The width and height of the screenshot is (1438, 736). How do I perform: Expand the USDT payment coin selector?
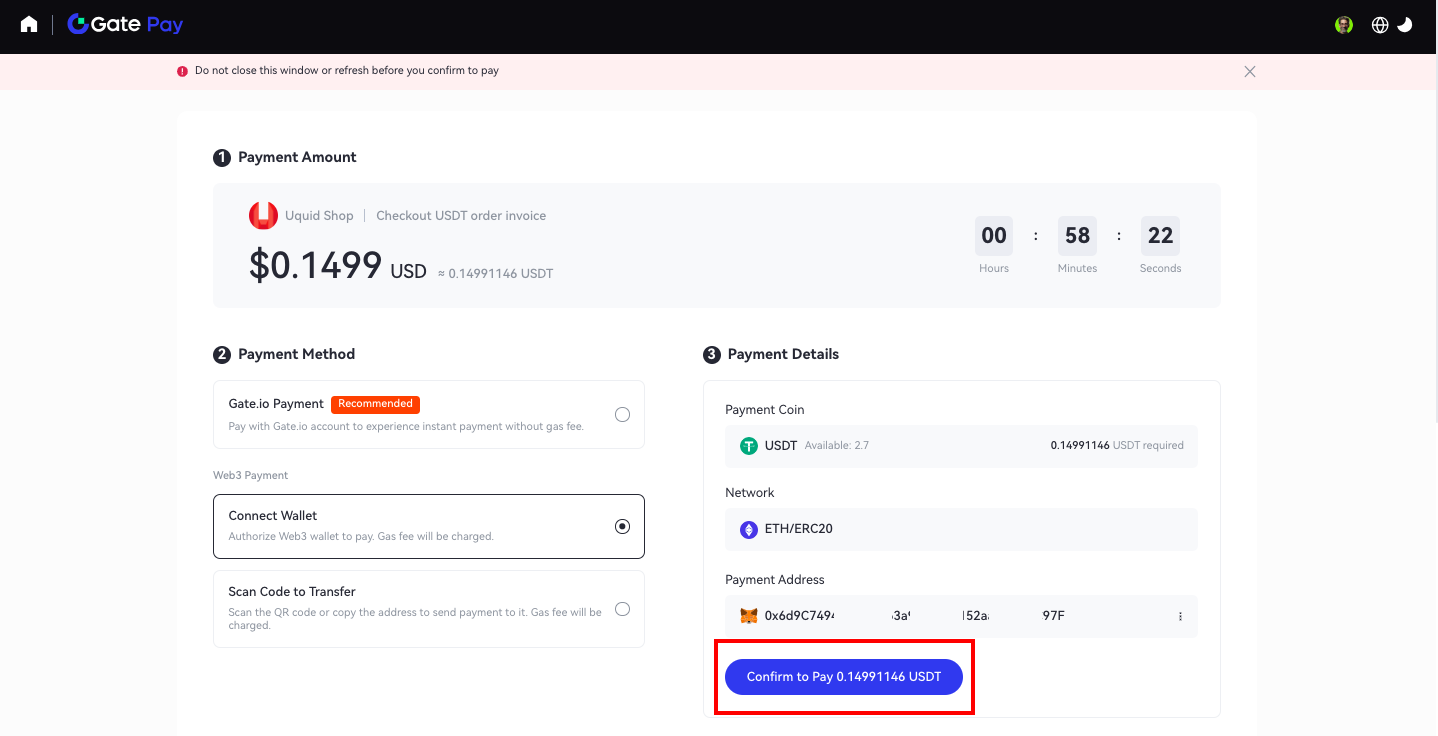click(960, 446)
